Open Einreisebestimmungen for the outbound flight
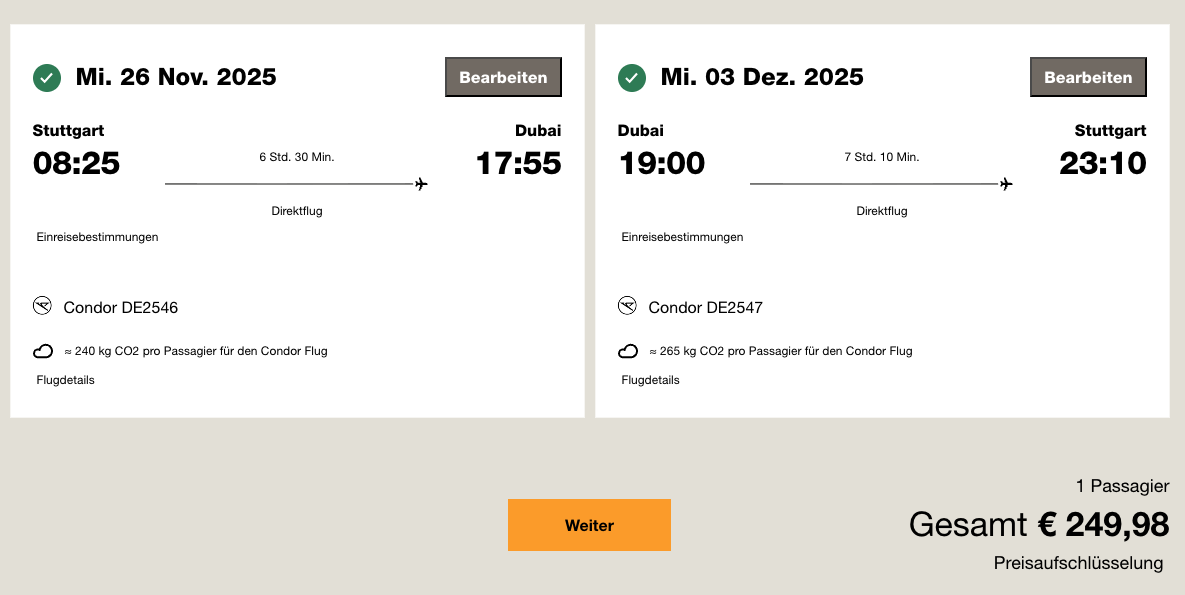The width and height of the screenshot is (1185, 595). [97, 237]
